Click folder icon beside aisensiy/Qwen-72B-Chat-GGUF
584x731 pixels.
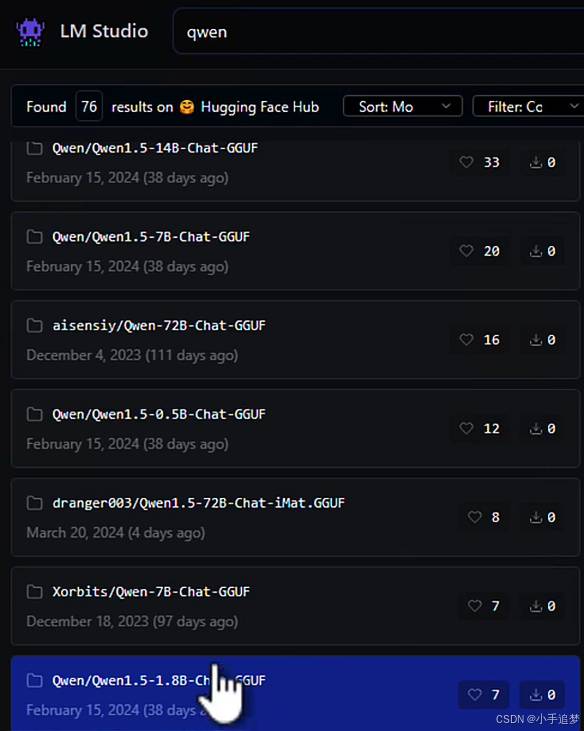[x=34, y=325]
